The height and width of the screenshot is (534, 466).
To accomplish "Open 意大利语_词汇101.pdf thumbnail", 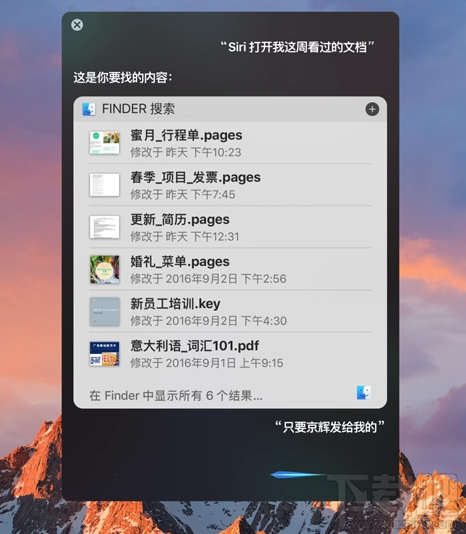I will pos(105,354).
